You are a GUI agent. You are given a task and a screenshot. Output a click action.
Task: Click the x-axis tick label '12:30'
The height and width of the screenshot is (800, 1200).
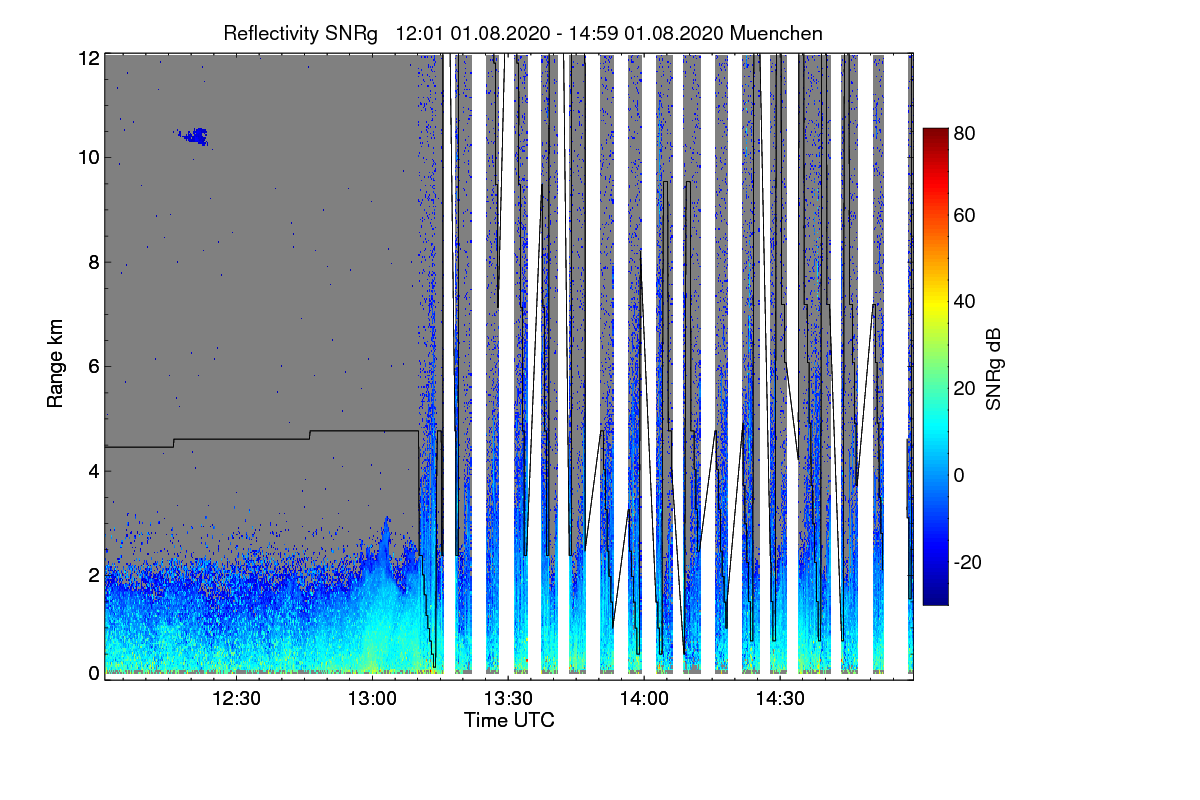[x=237, y=698]
